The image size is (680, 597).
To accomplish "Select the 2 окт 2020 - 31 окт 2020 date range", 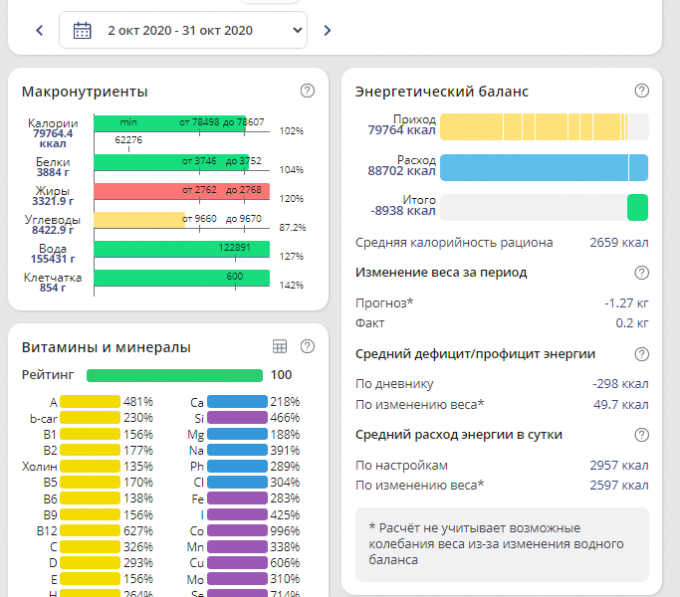I will (x=180, y=30).
